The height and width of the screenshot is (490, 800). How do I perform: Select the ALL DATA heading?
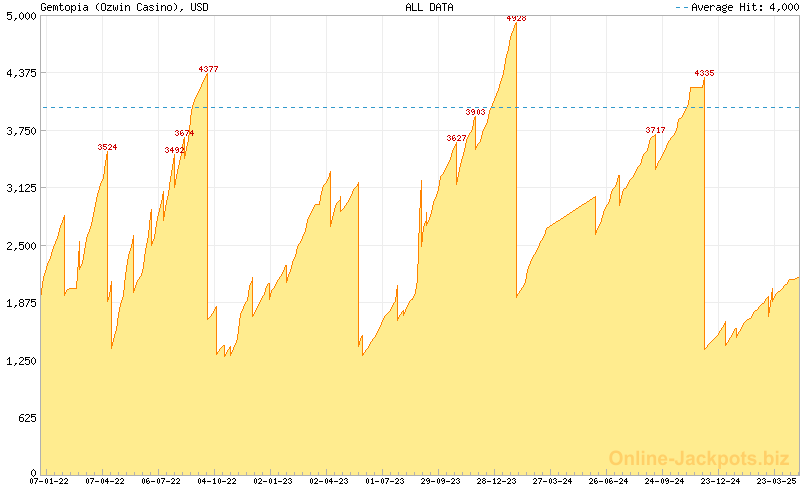pos(429,7)
